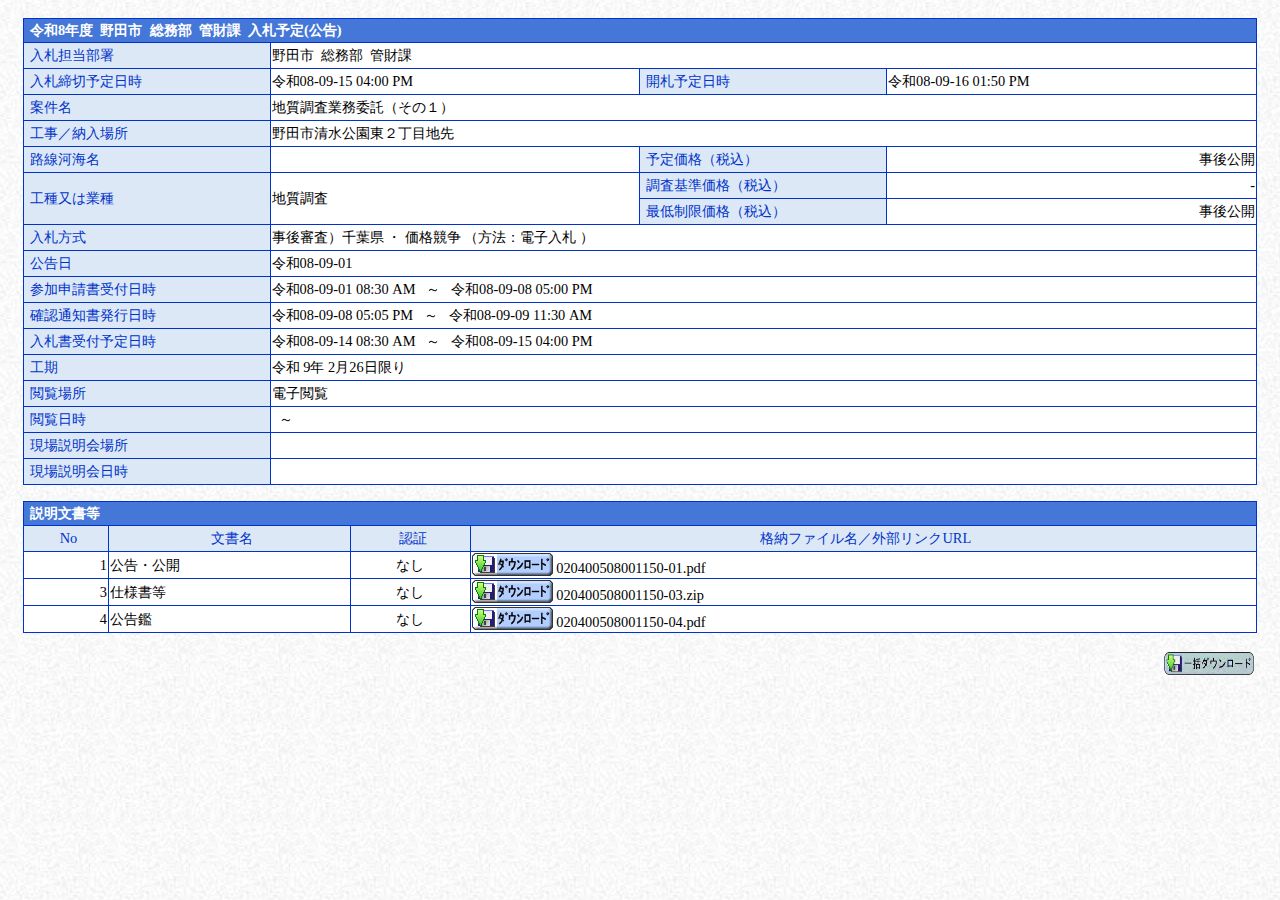Click the 入札方式 value text
This screenshot has height=900, width=1280.
pos(430,238)
